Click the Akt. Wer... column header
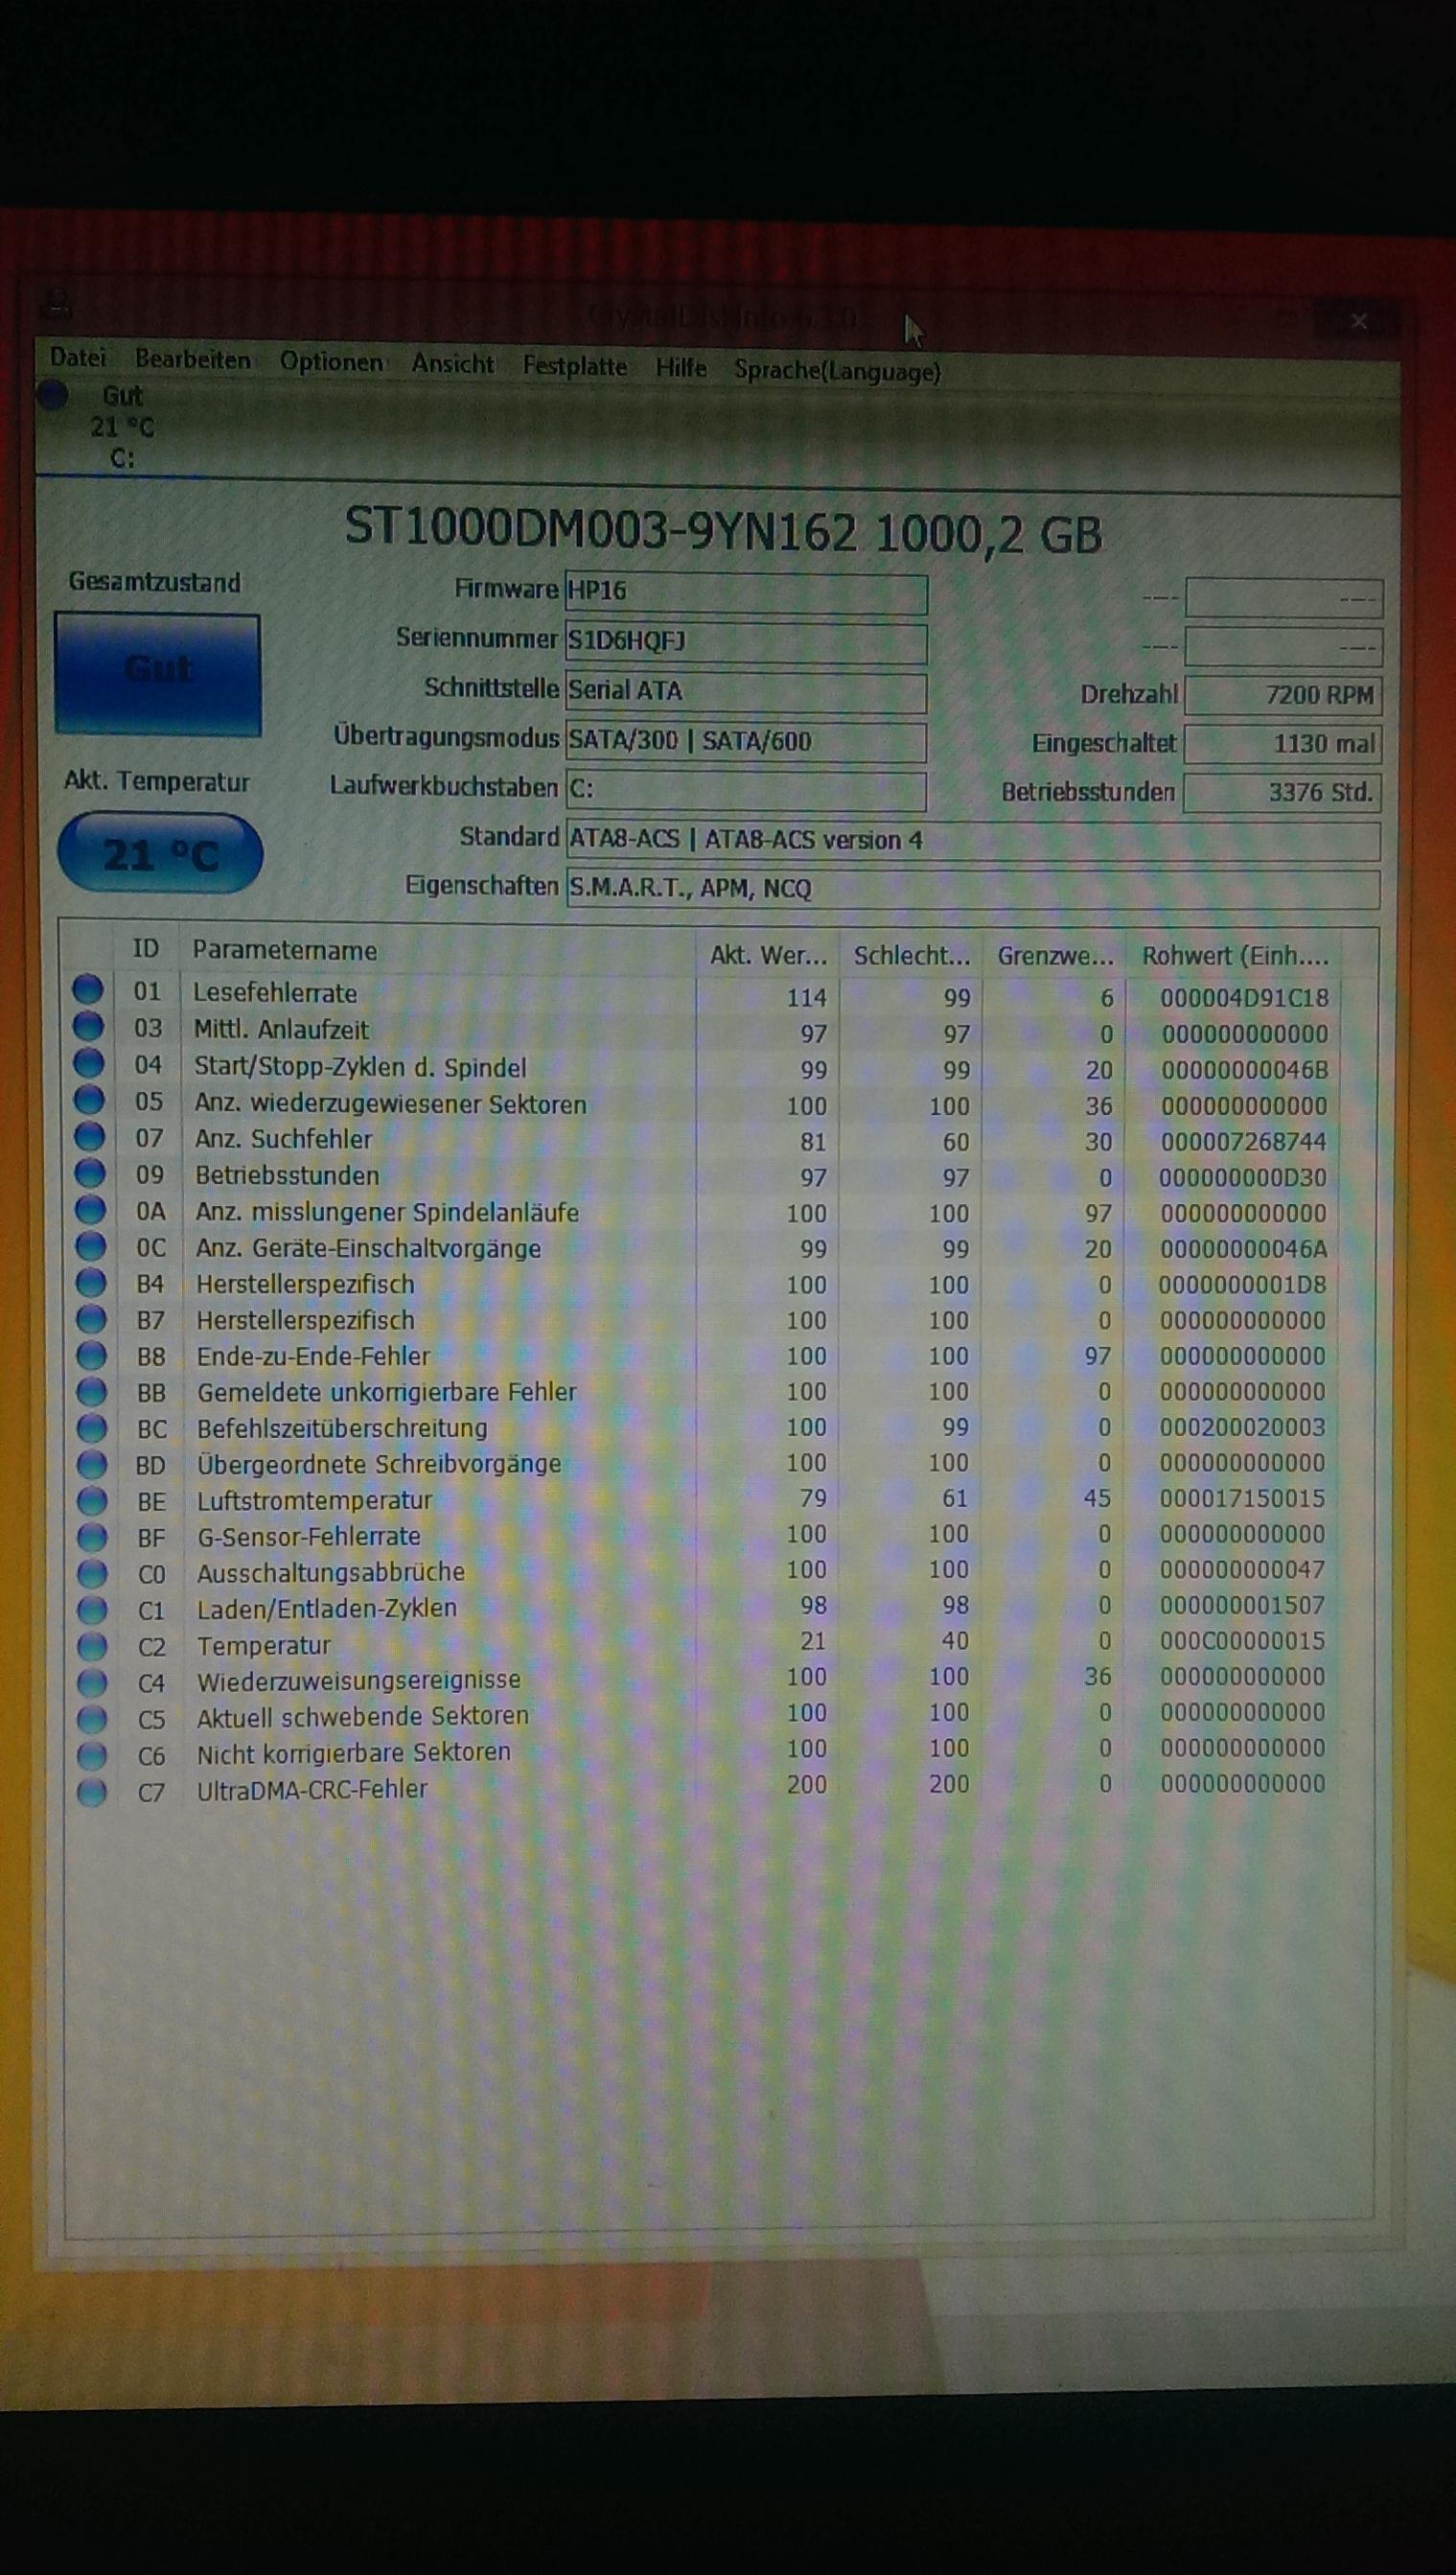Image resolution: width=1456 pixels, height=2575 pixels. (767, 956)
